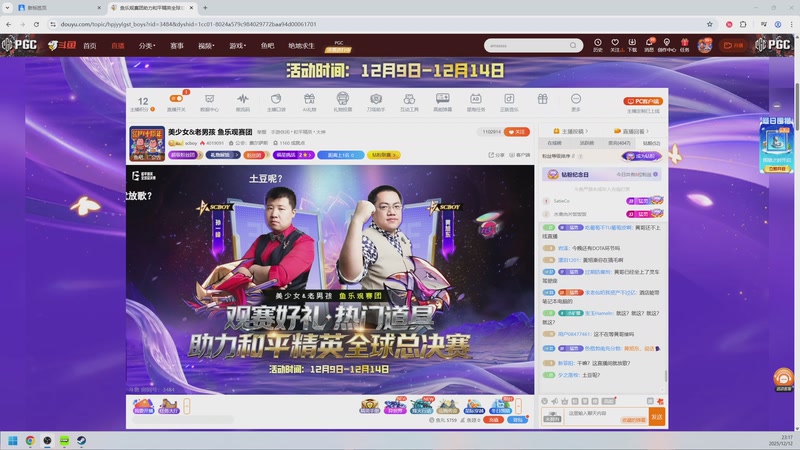Open the 关注 follow heart icon in header
800x450 pixels.
pos(615,45)
